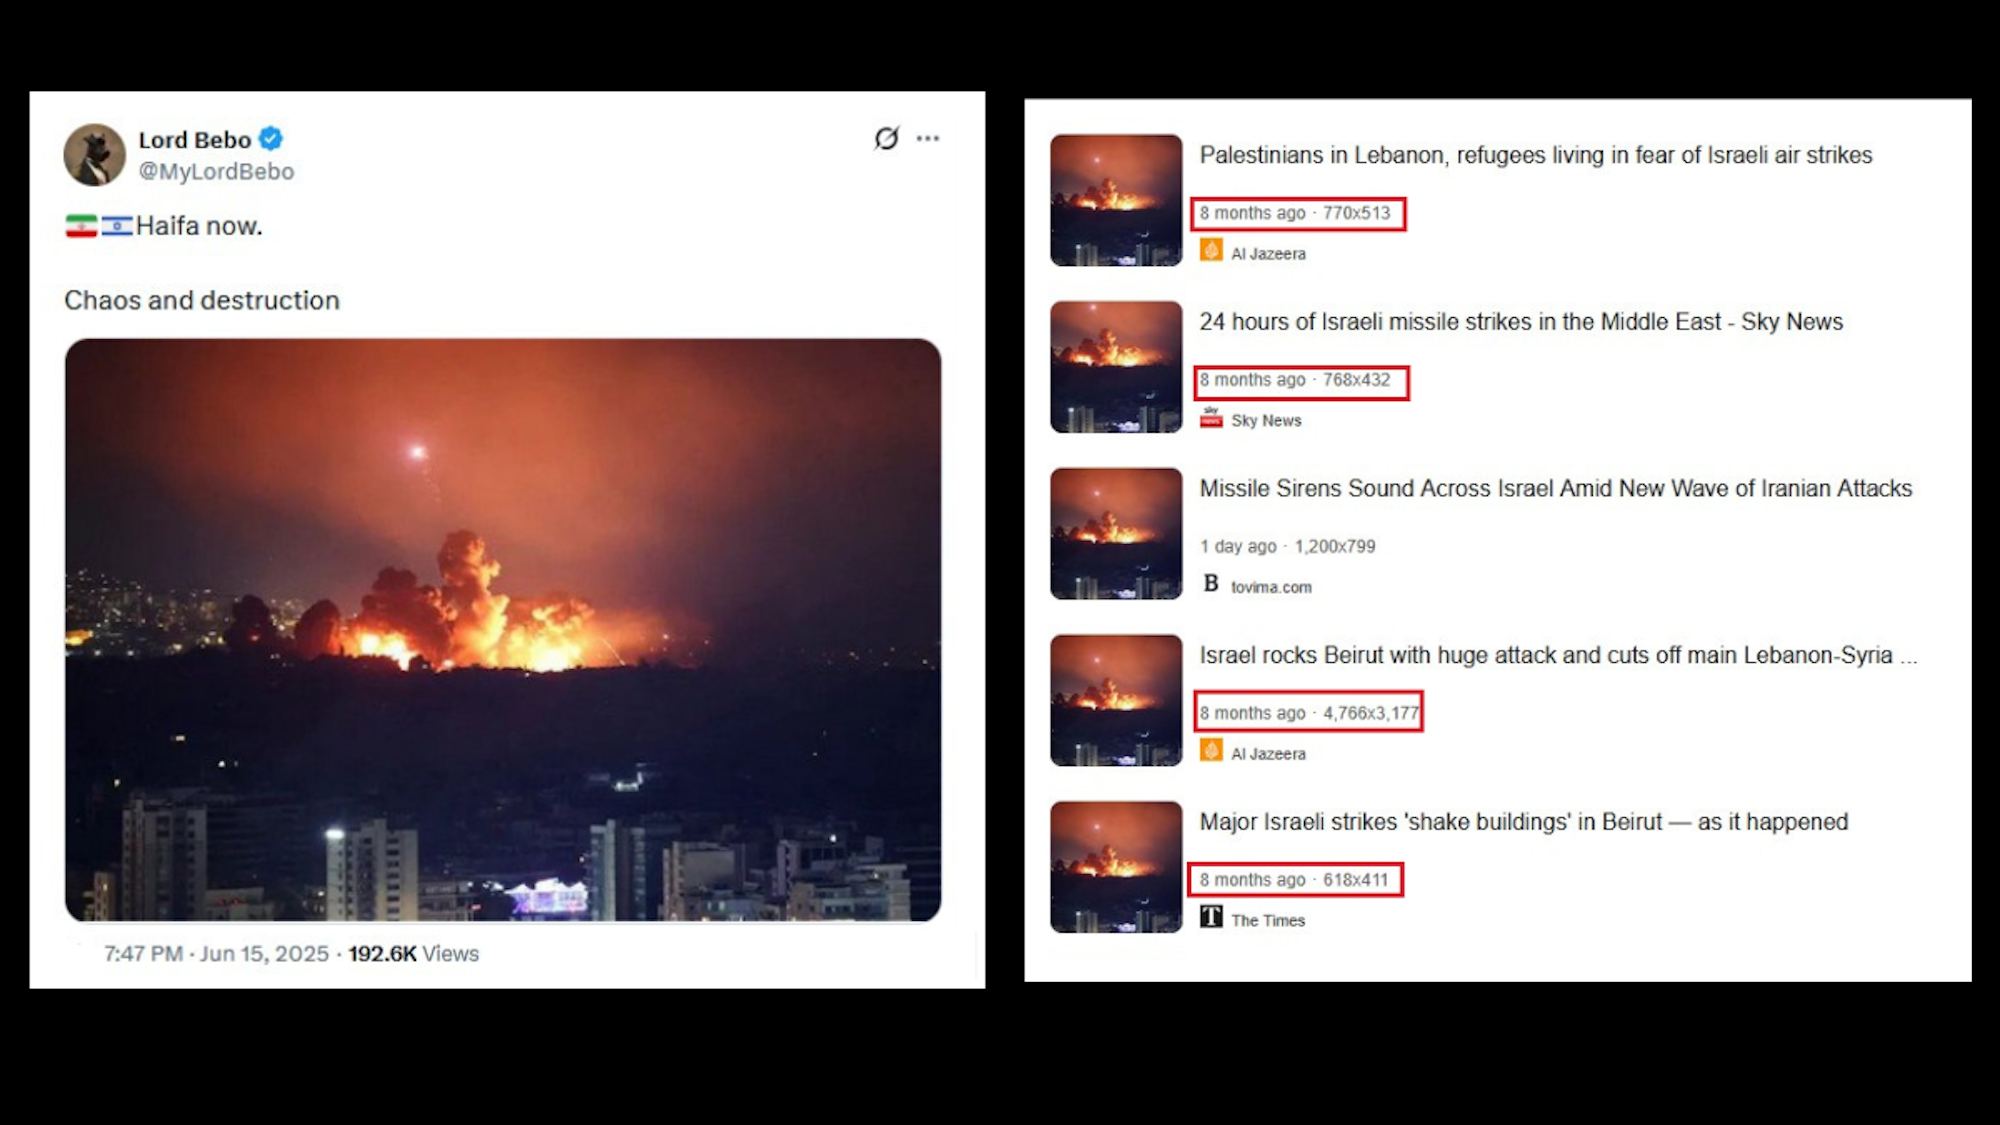Open the Major Israeli strikes Beirut headline
Viewport: 2000px width, 1125px height.
[1524, 822]
